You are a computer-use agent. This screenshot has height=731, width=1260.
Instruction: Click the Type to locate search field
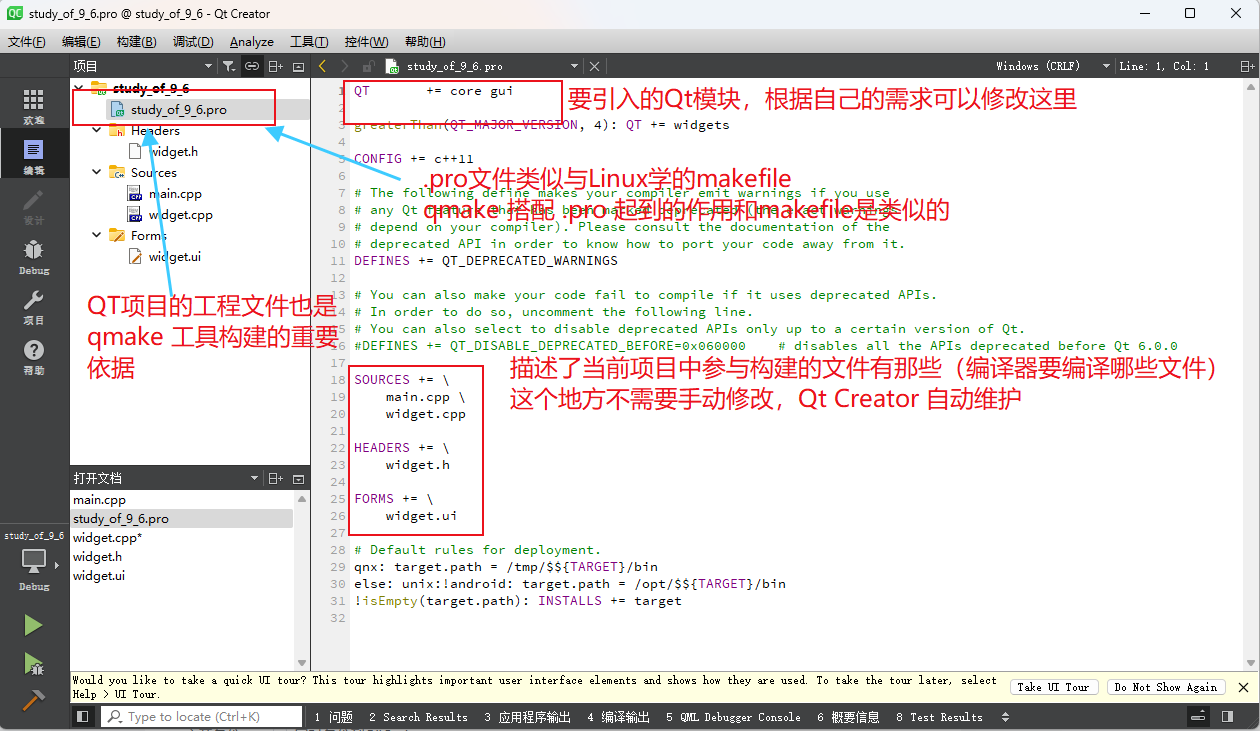(x=201, y=717)
